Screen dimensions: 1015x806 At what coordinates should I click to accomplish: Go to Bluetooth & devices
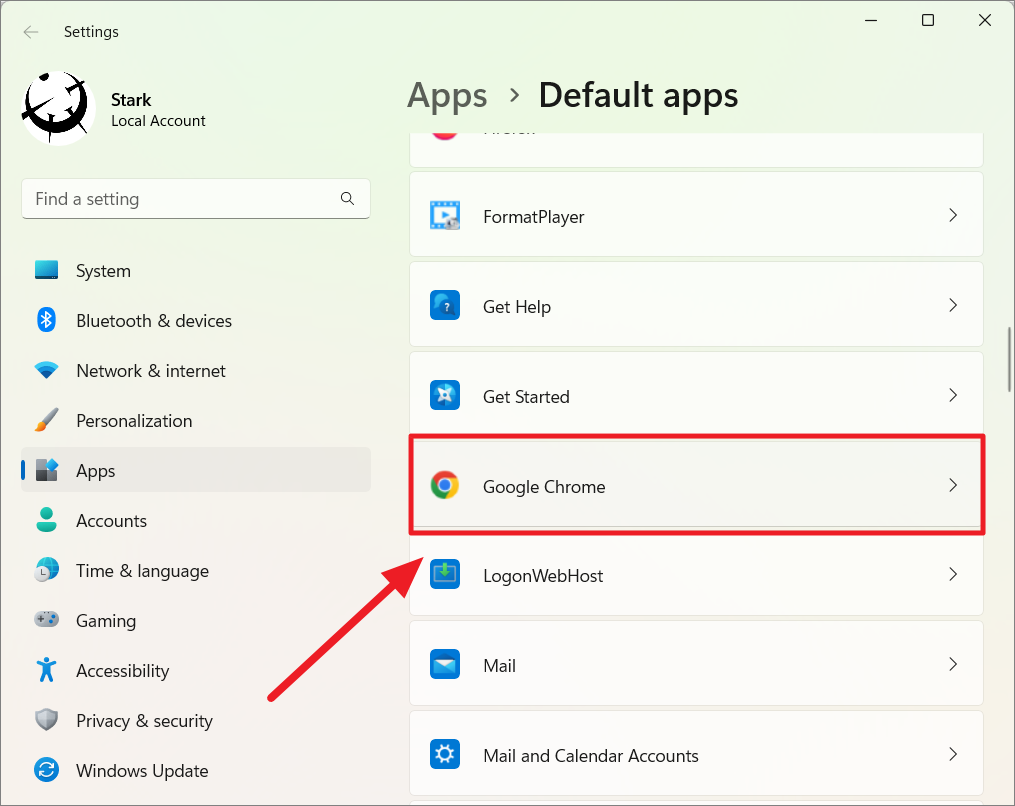(x=195, y=320)
